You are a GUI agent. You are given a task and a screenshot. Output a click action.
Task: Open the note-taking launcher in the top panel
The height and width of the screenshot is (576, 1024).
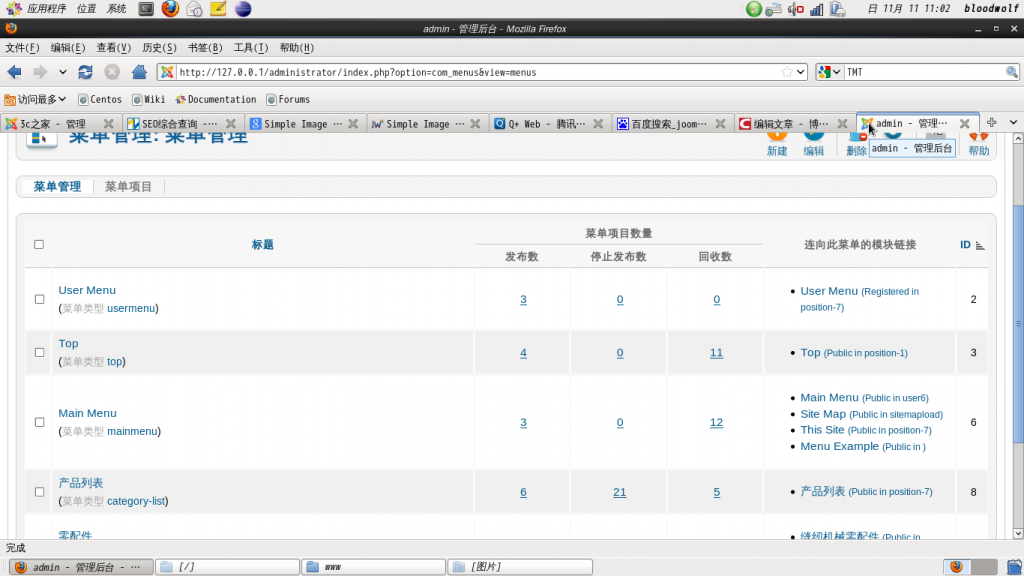pyautogui.click(x=218, y=8)
